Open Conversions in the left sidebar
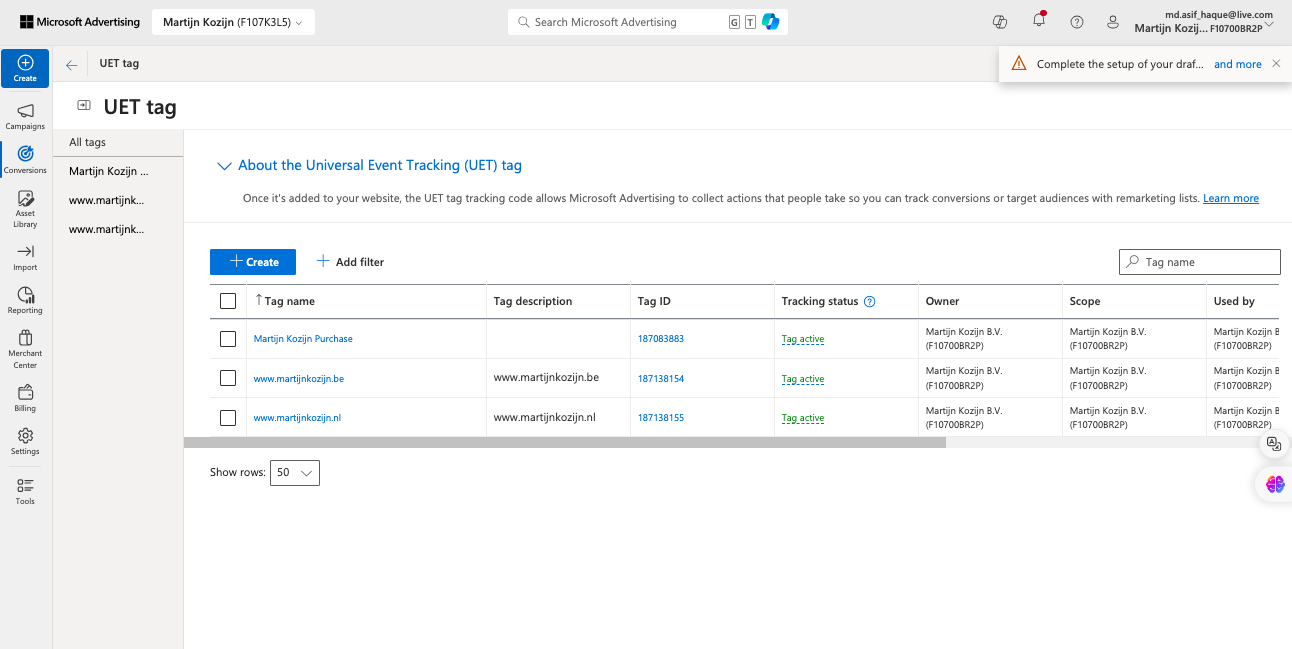This screenshot has height=649, width=1292. coord(25,159)
